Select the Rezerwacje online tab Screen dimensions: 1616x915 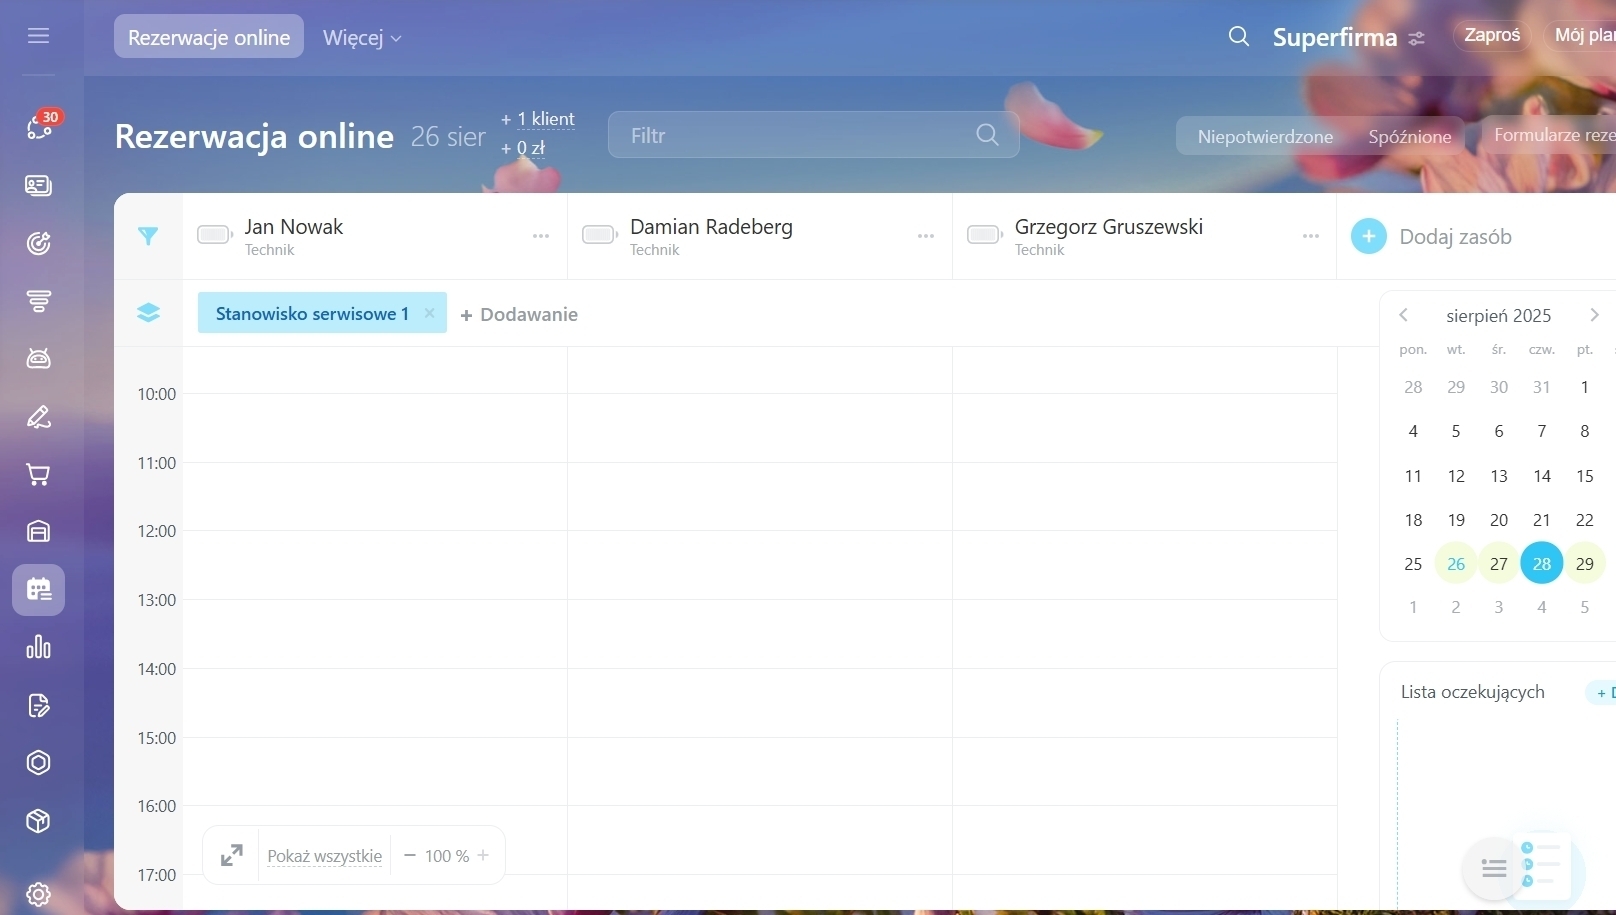coord(209,37)
